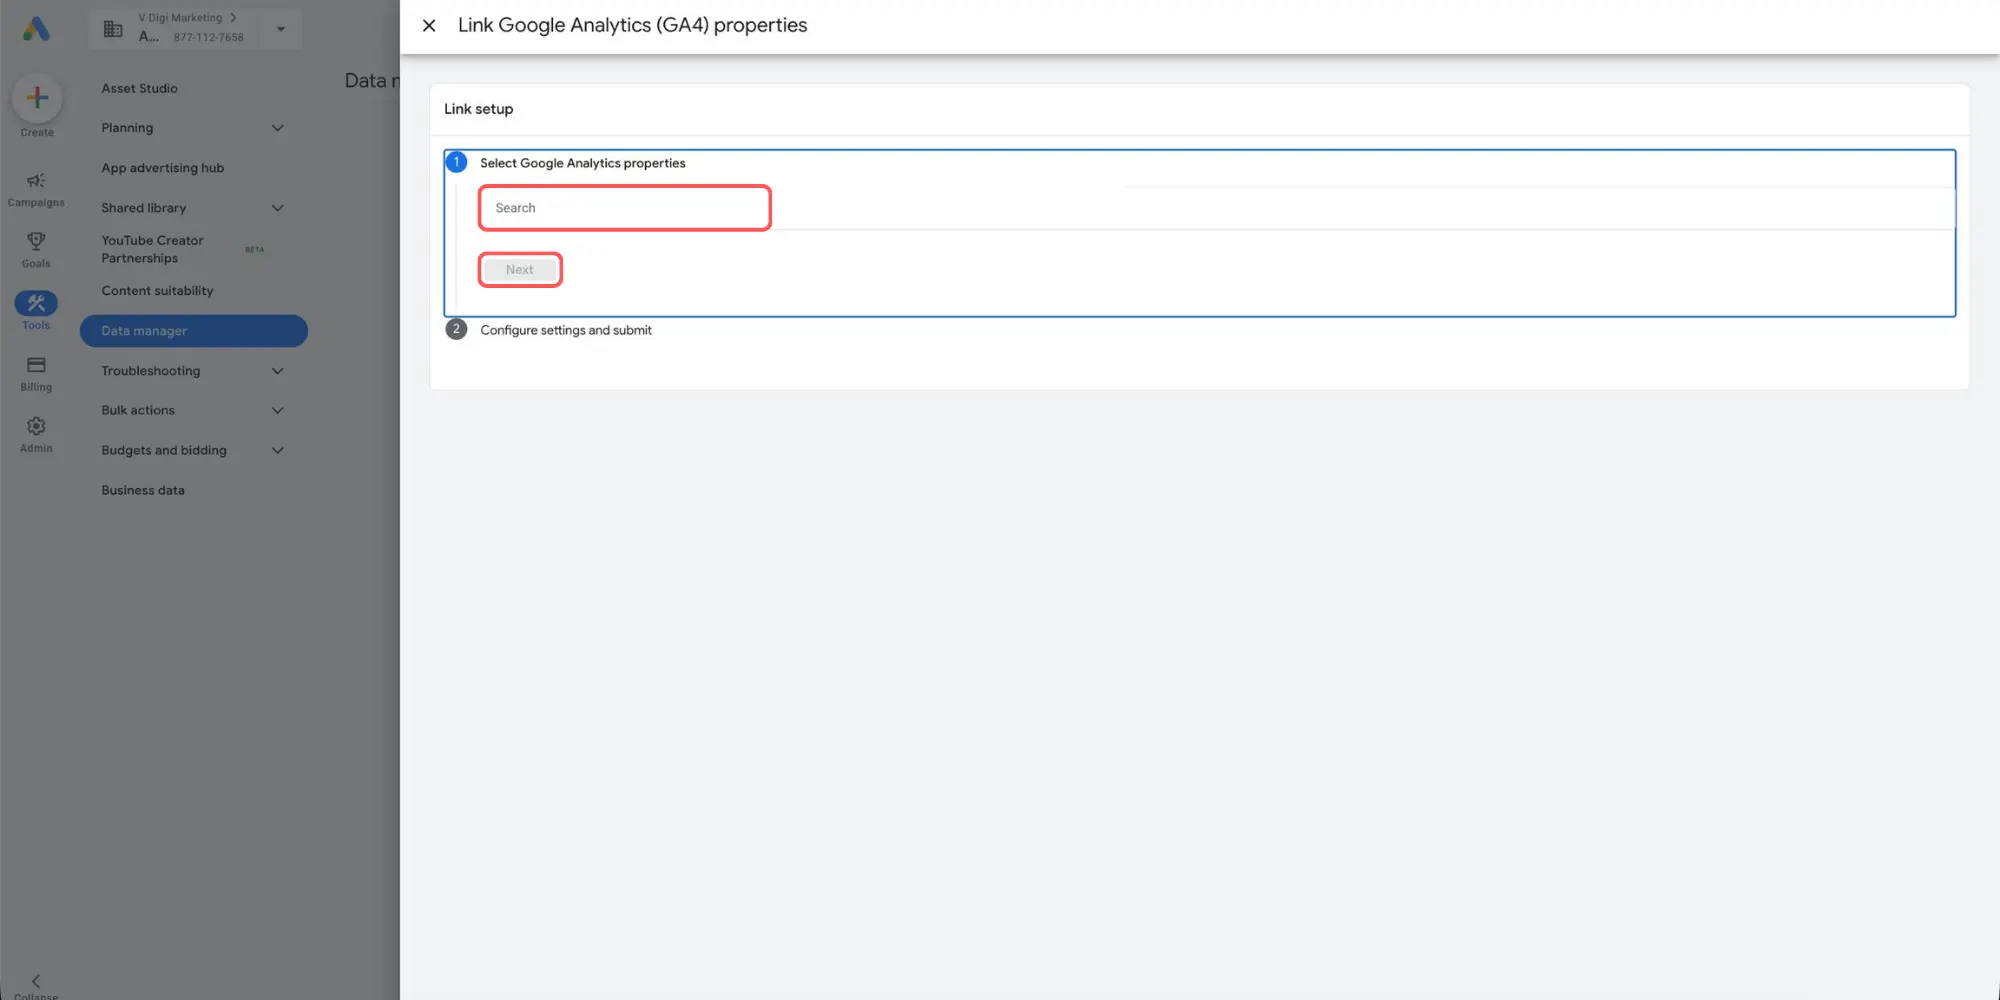
Task: Collapse the sidebar with the arrow icon
Action: (x=36, y=981)
